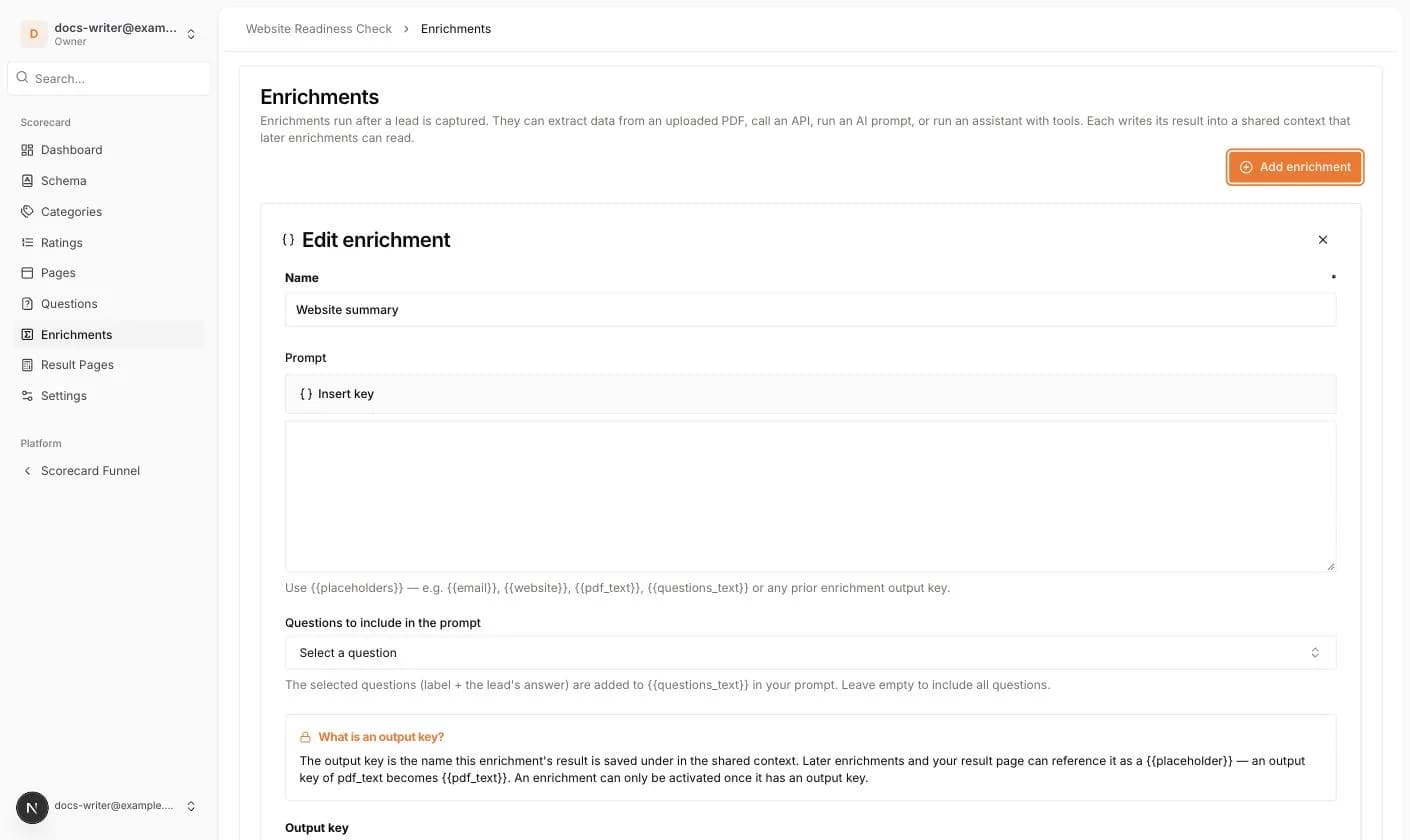1410x840 pixels.
Task: Open the Result Pages icon
Action: click(27, 365)
